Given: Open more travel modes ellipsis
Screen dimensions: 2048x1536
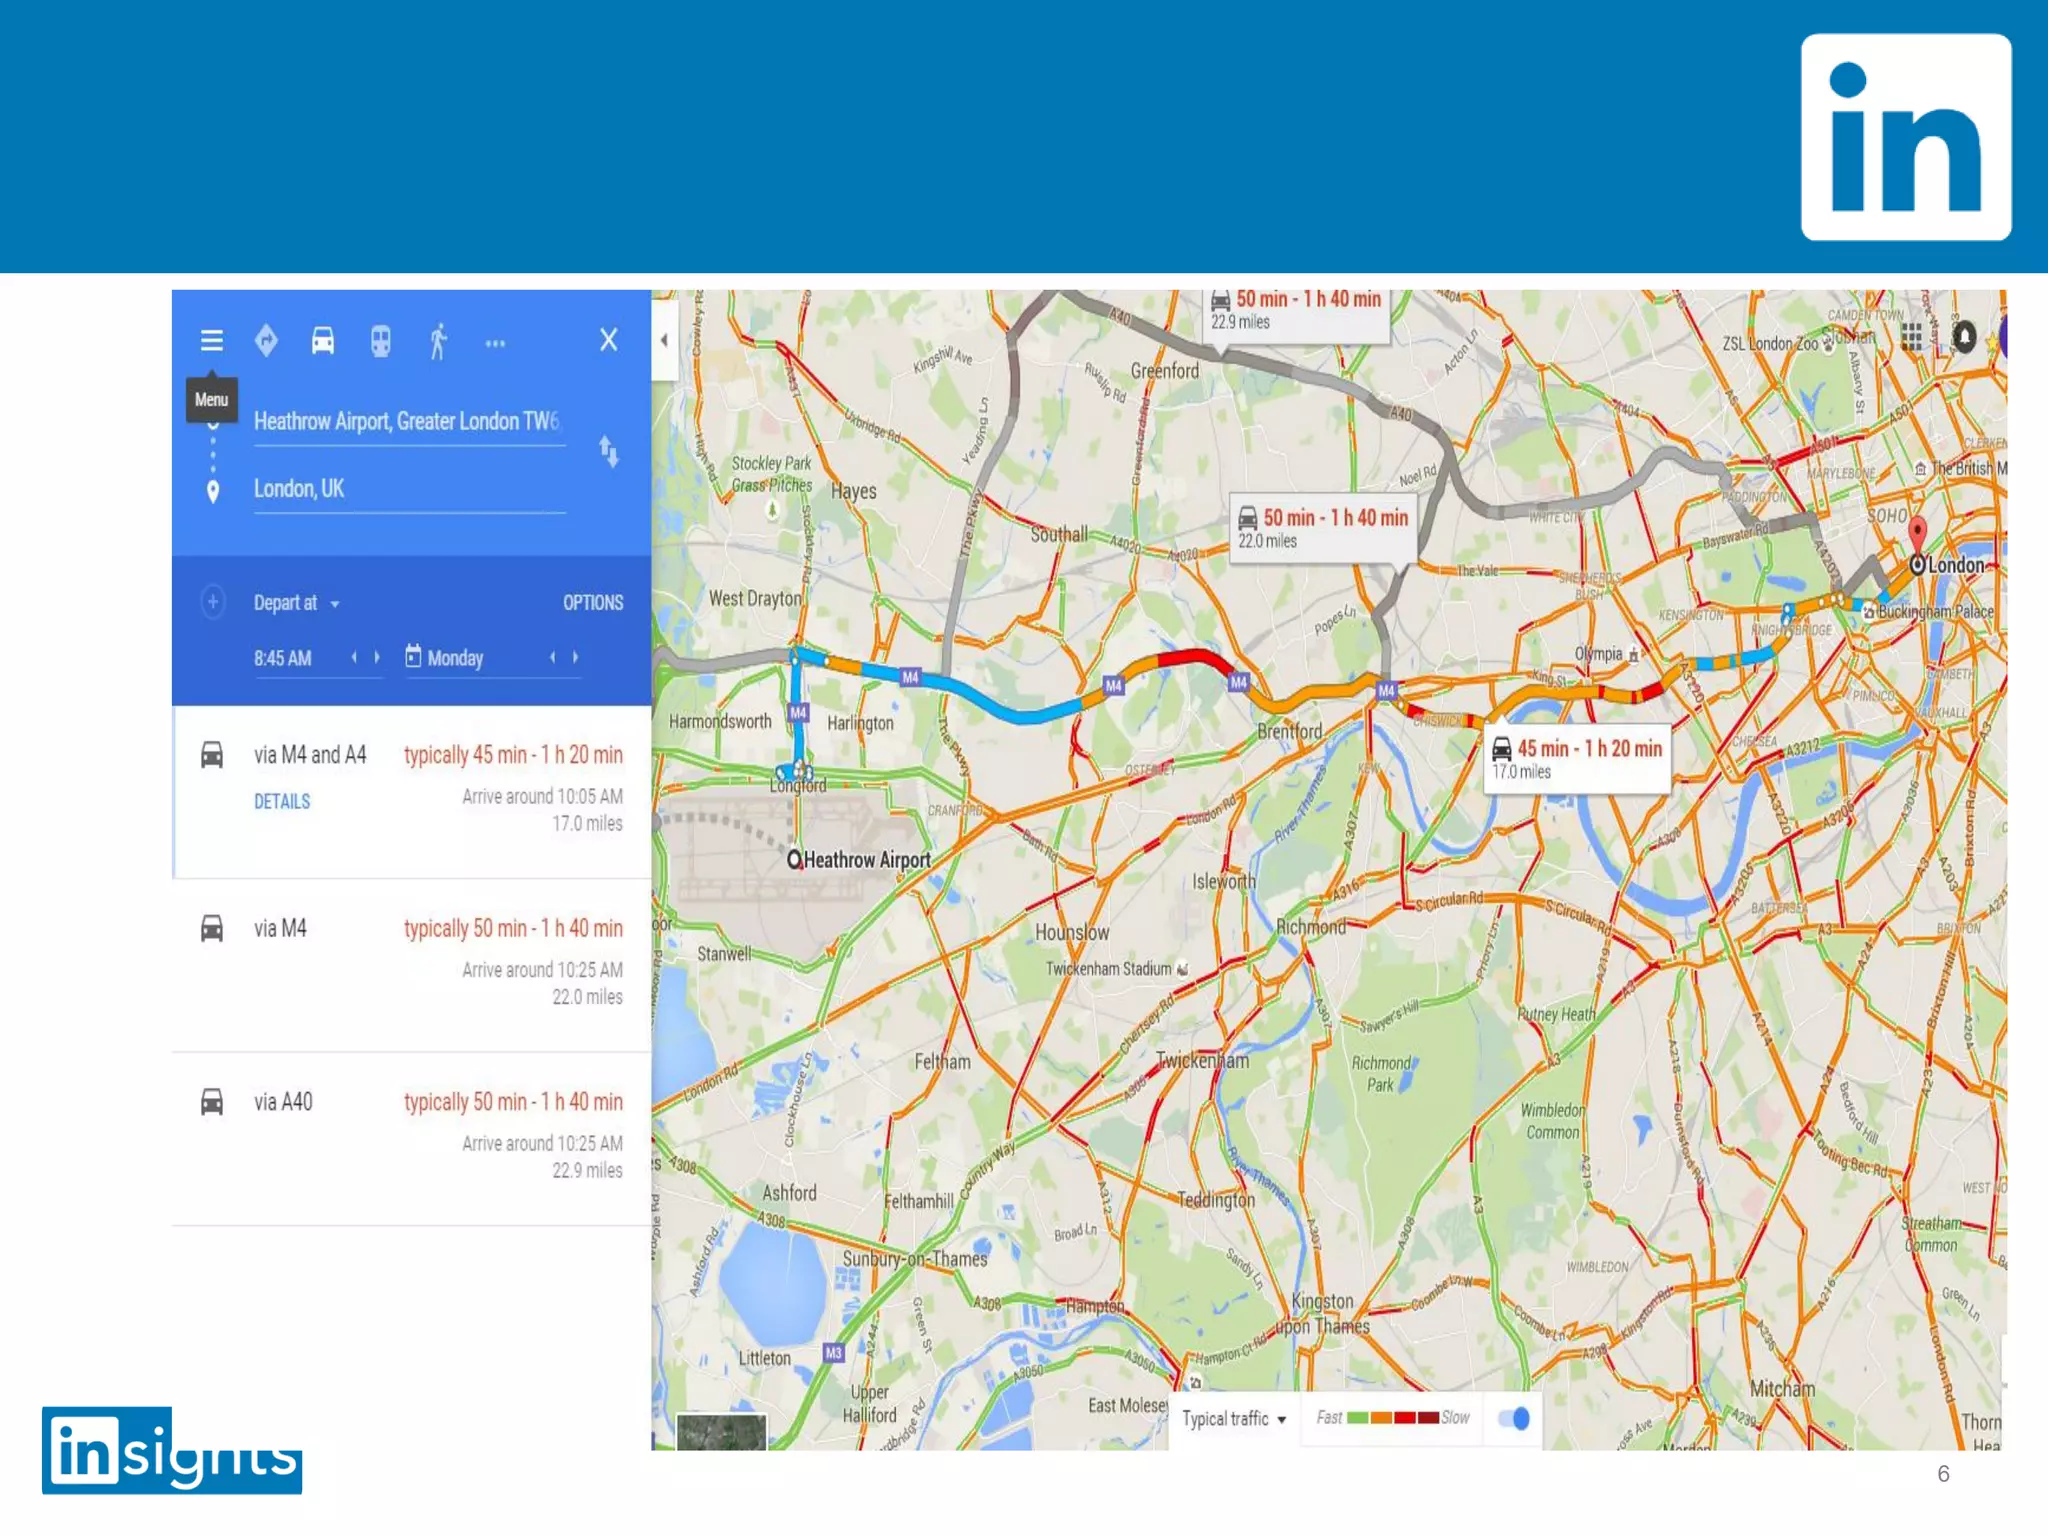Looking at the screenshot, I should point(495,343).
